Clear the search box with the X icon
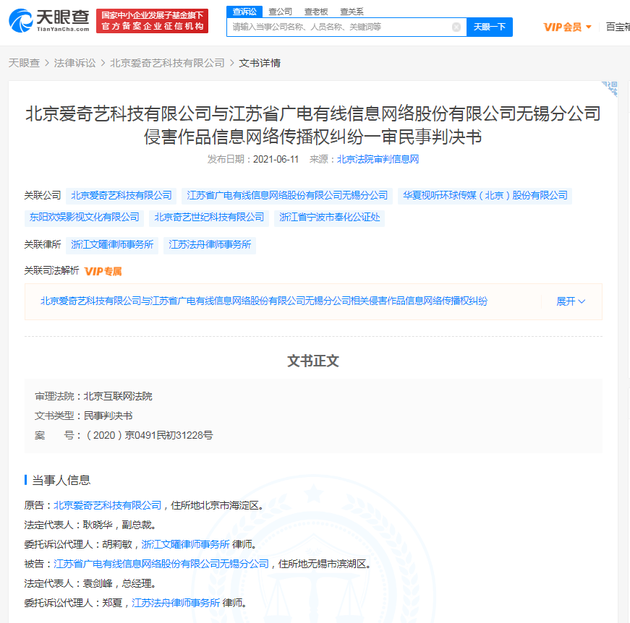Screen dimensions: 630x623 (456, 27)
